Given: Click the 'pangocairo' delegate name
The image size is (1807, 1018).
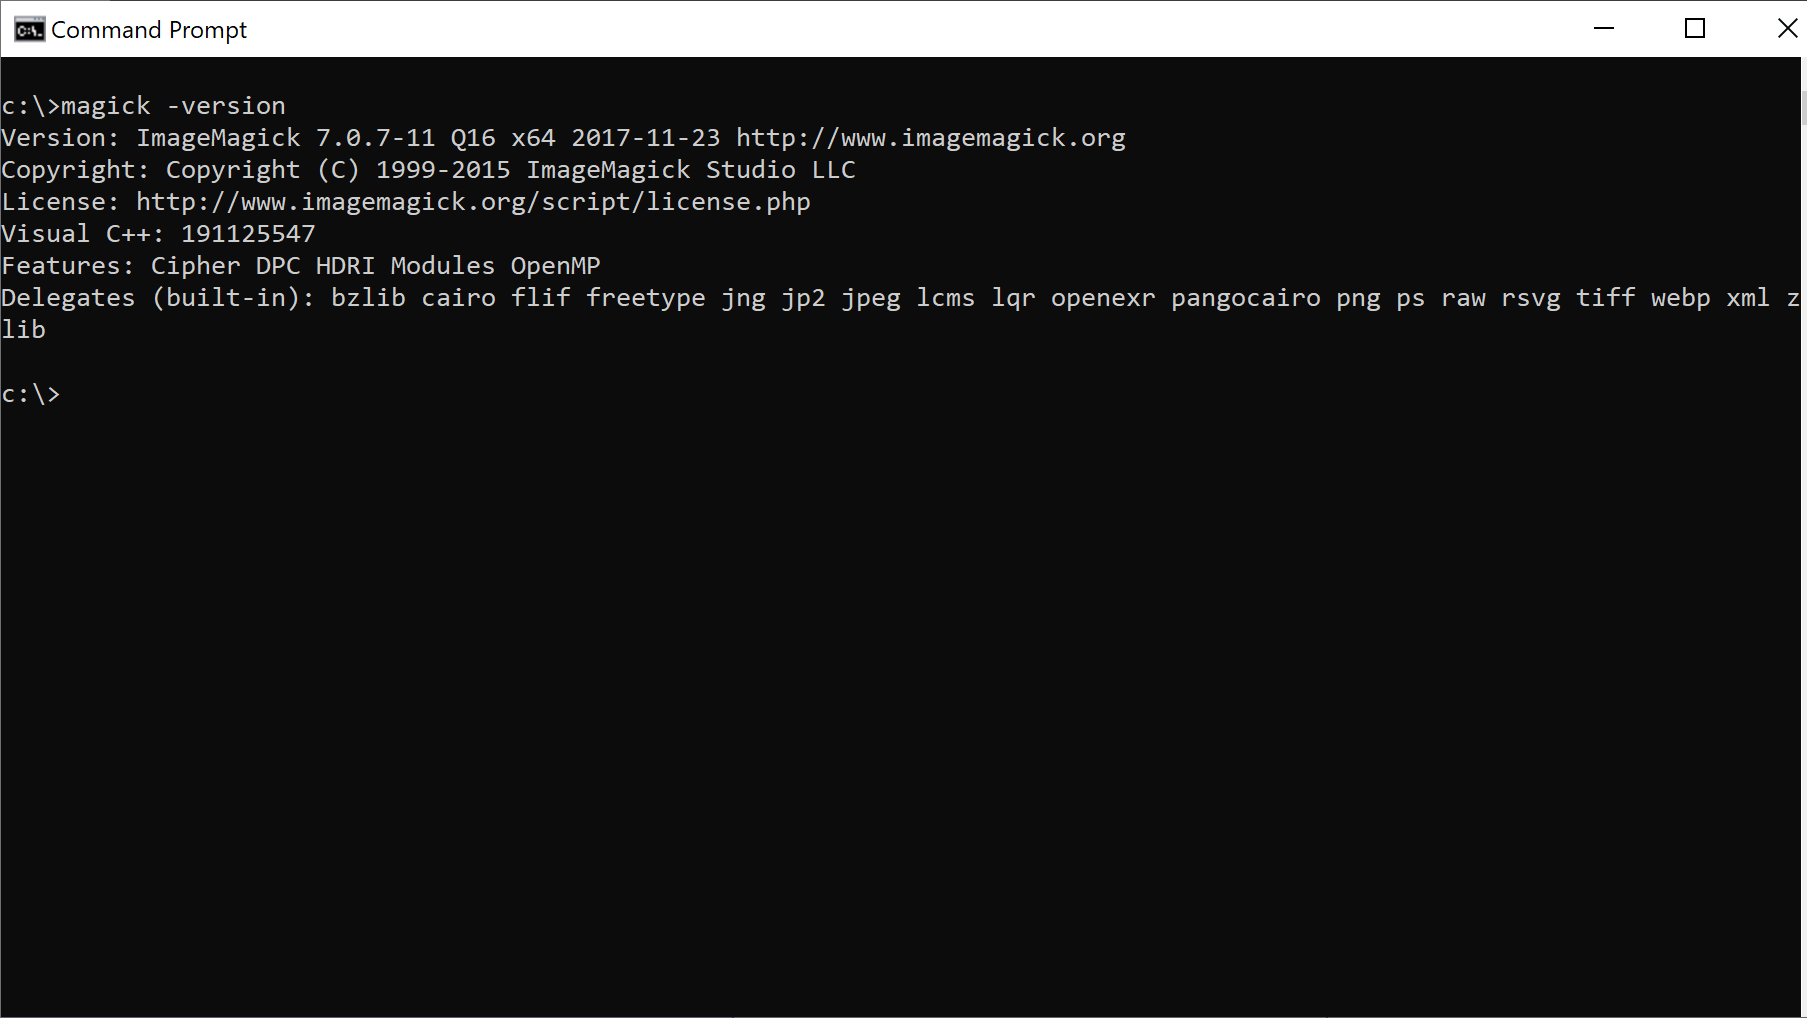Looking at the screenshot, I should [1246, 298].
